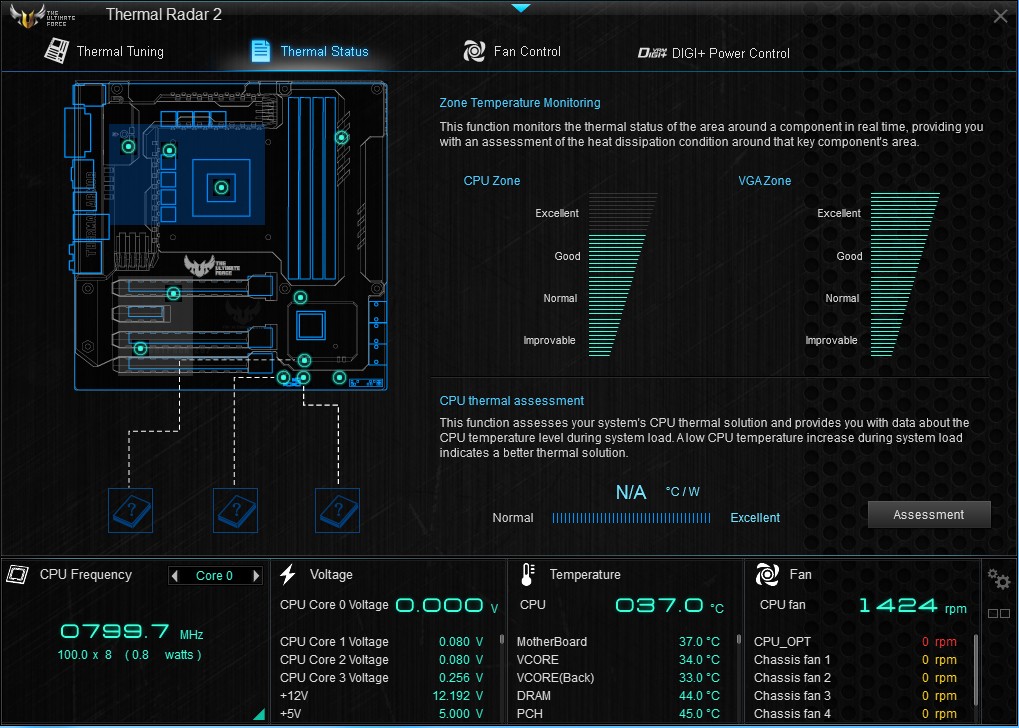Select the '+5V' voltage row
The image size is (1019, 728).
pyautogui.click(x=381, y=714)
